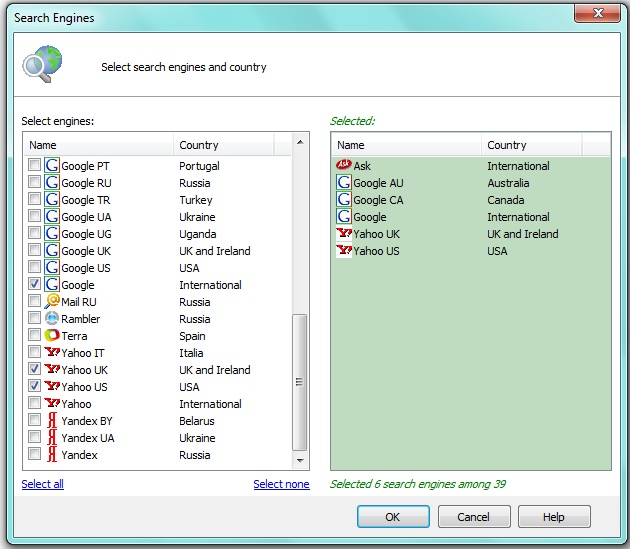Click the Spain country cell
635x549 pixels.
192,336
